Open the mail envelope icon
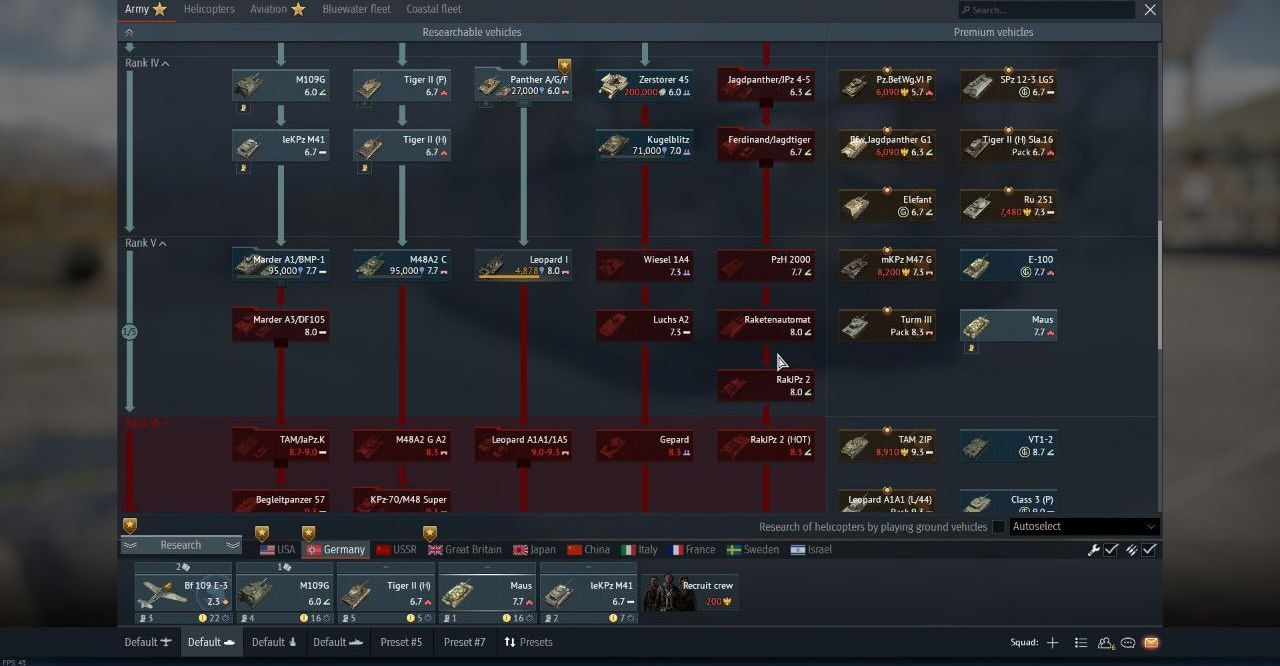Screen dimensions: 1280x666 pyautogui.click(x=1150, y=642)
